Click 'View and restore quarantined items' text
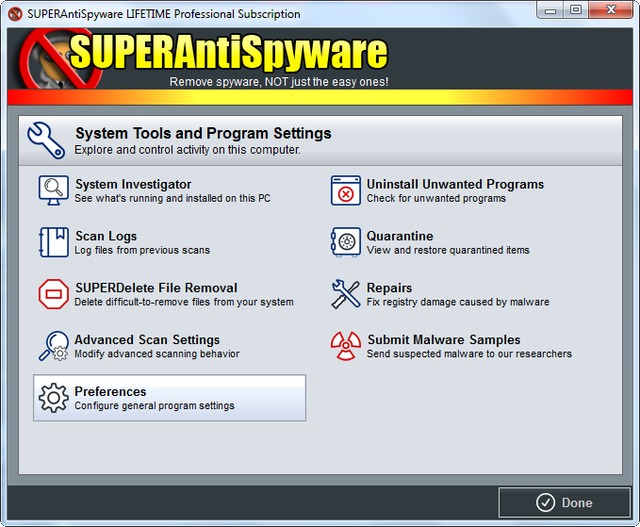 coord(448,250)
